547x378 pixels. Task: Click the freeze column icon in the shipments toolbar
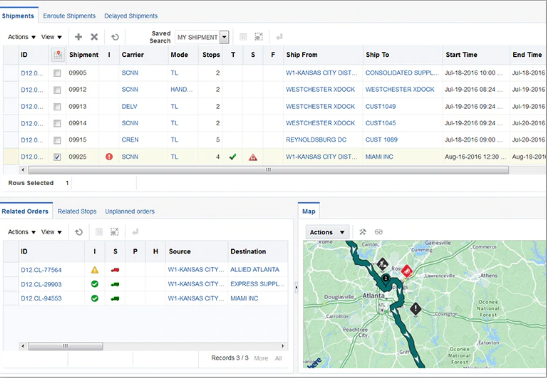pyautogui.click(x=243, y=37)
